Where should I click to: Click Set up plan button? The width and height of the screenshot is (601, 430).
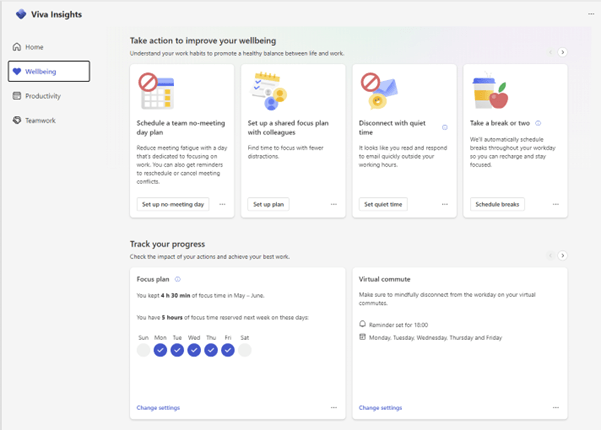click(268, 204)
